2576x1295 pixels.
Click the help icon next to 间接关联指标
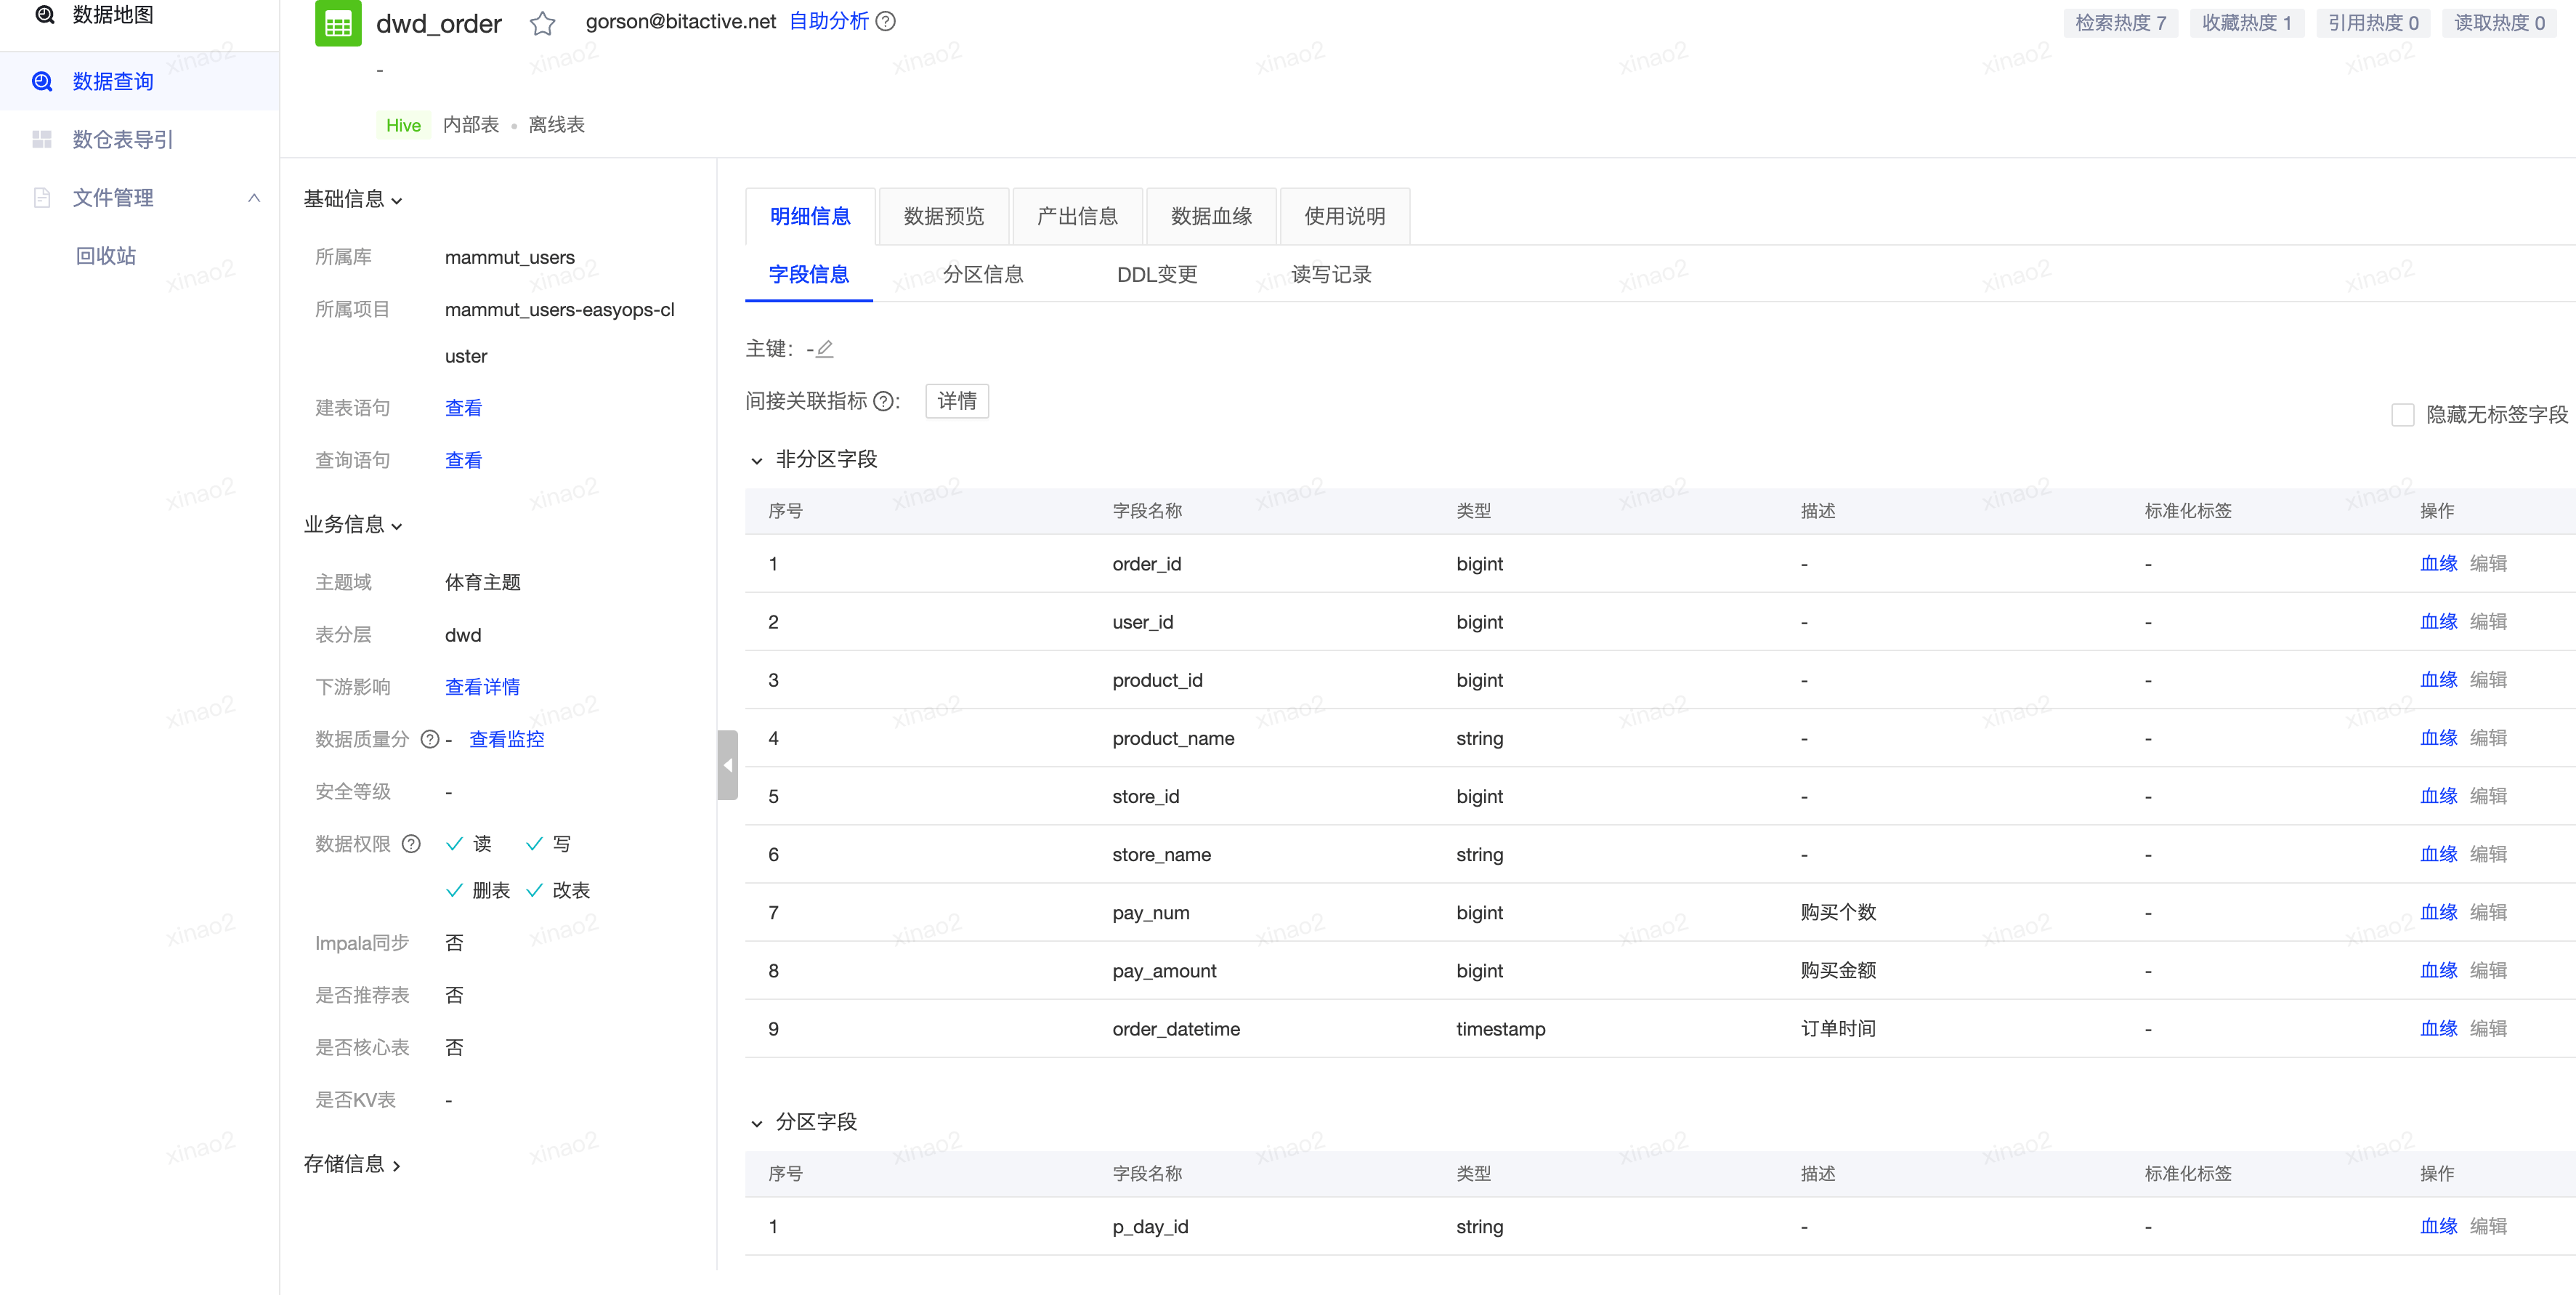point(883,401)
